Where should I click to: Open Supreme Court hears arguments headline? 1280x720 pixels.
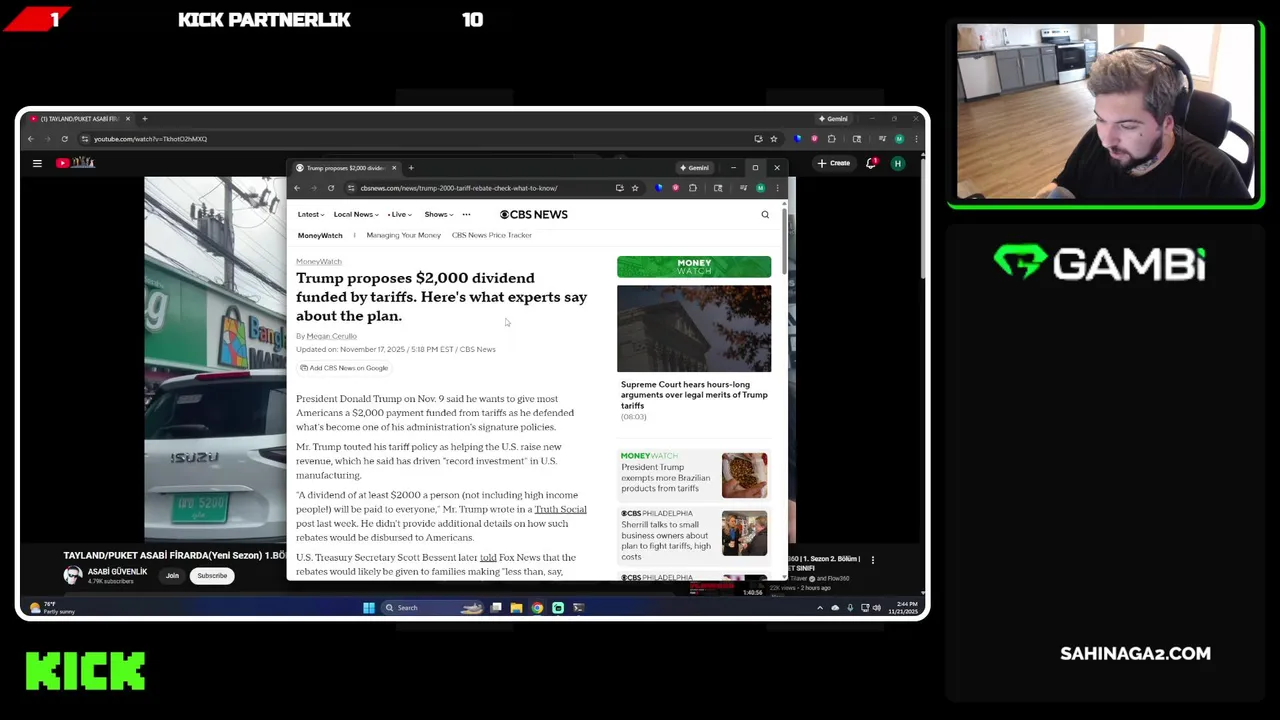click(x=694, y=395)
